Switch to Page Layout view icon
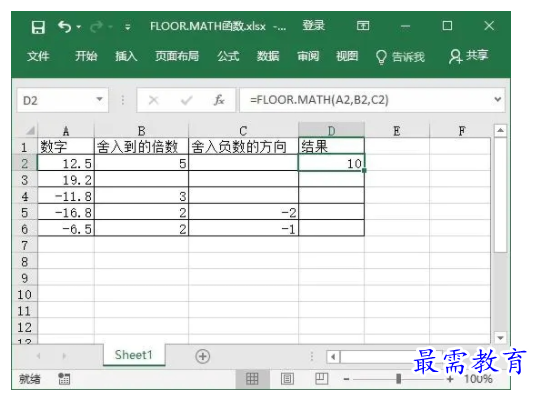The width and height of the screenshot is (535, 393). (287, 379)
